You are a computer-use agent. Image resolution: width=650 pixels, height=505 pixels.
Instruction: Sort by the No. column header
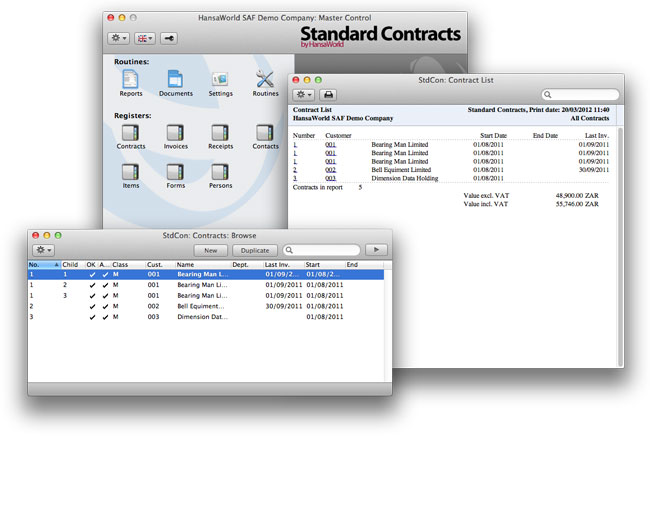pos(44,265)
